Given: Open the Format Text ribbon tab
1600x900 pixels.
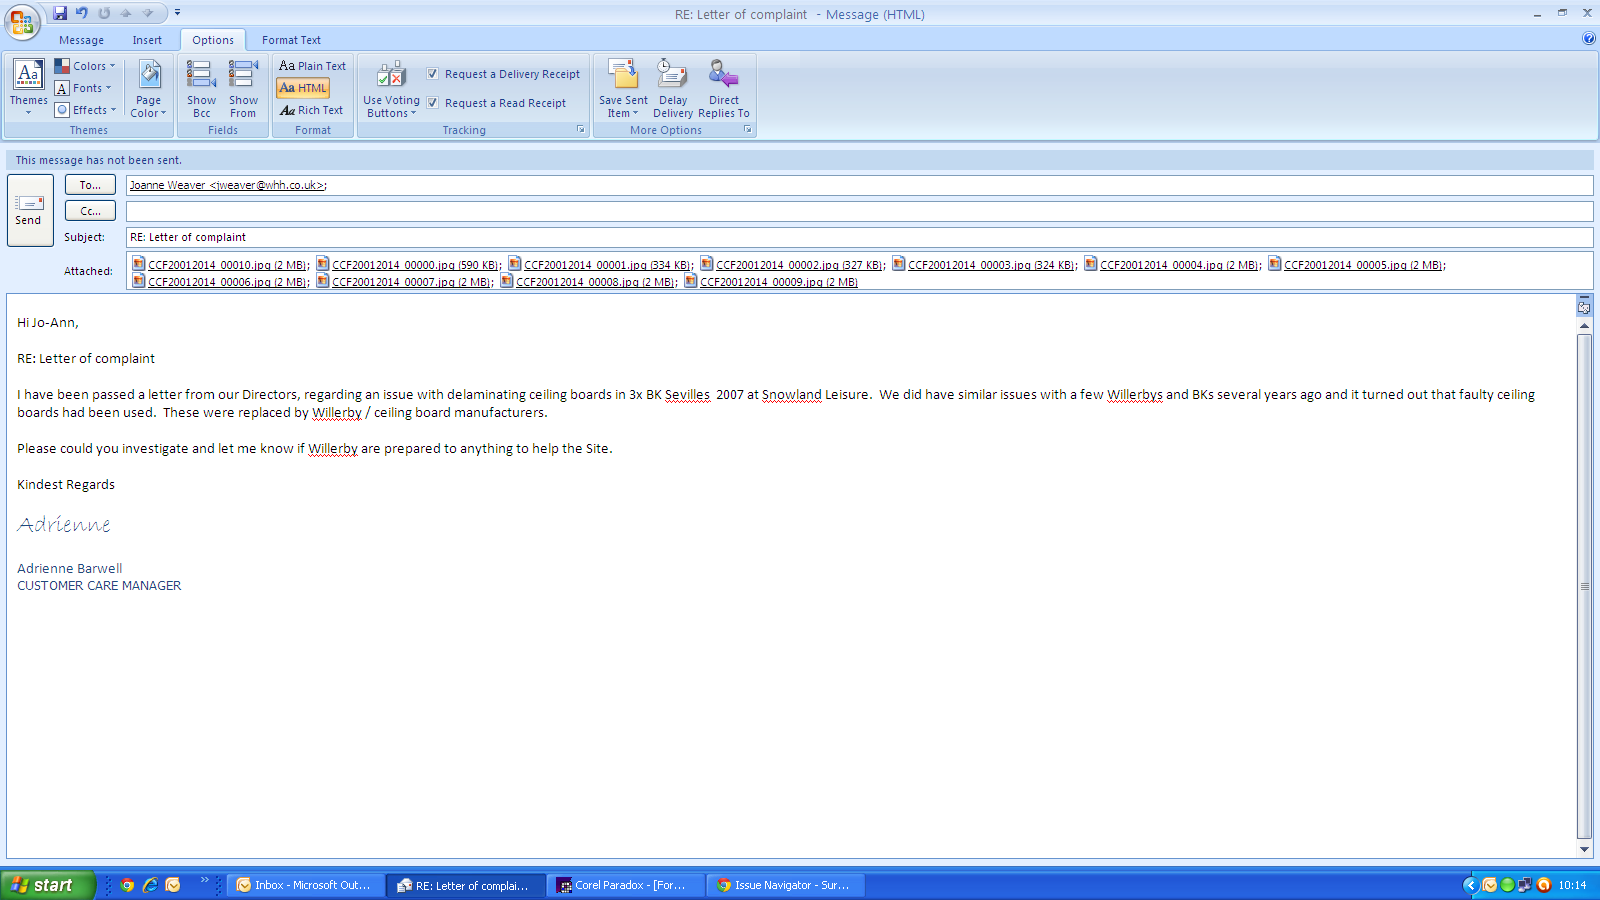Looking at the screenshot, I should [x=291, y=40].
